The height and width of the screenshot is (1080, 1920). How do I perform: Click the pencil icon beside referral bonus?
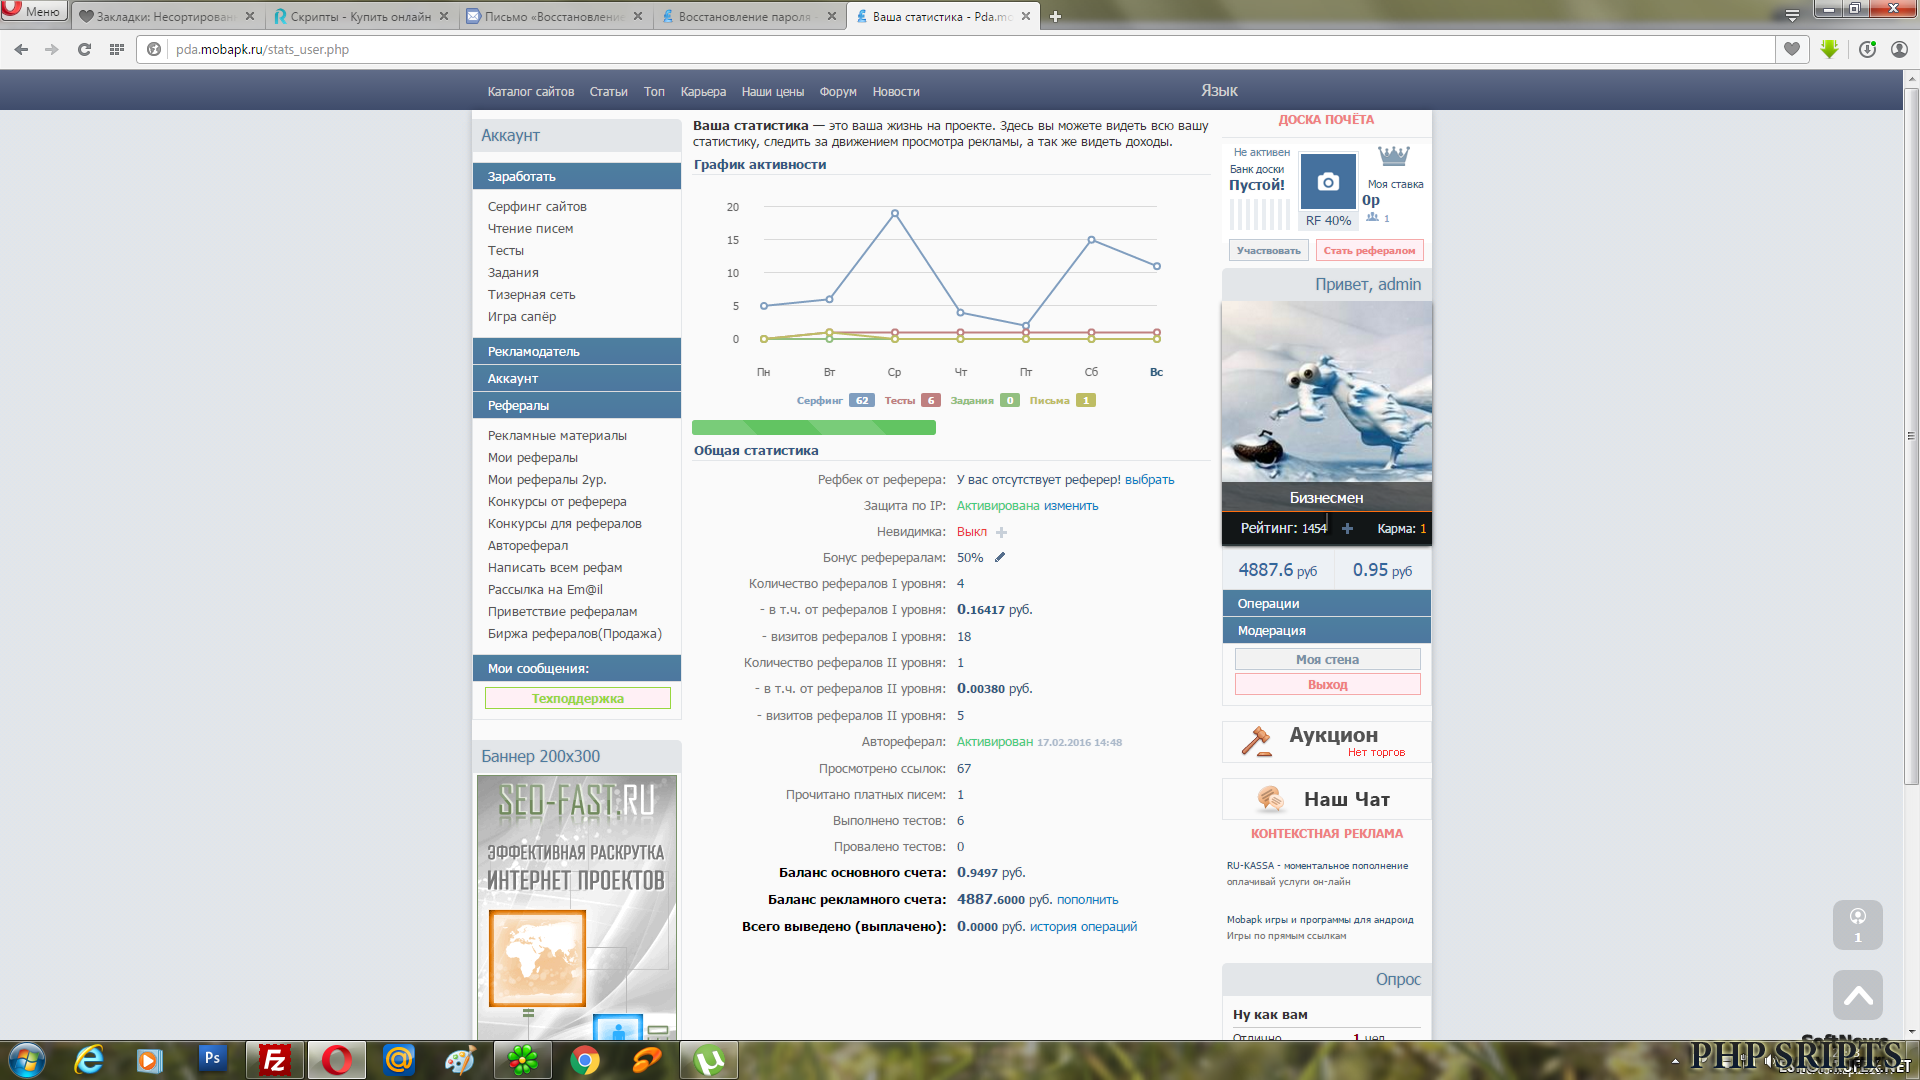[999, 558]
